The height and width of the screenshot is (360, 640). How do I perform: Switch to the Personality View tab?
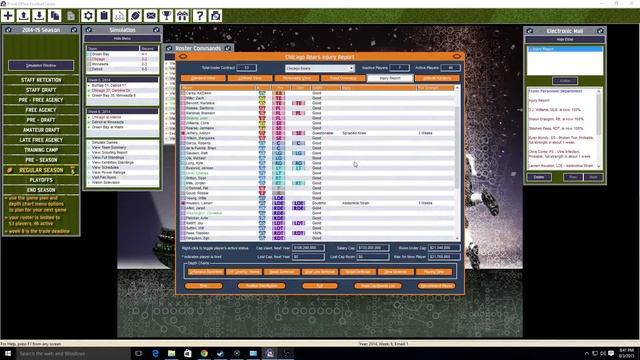297,78
